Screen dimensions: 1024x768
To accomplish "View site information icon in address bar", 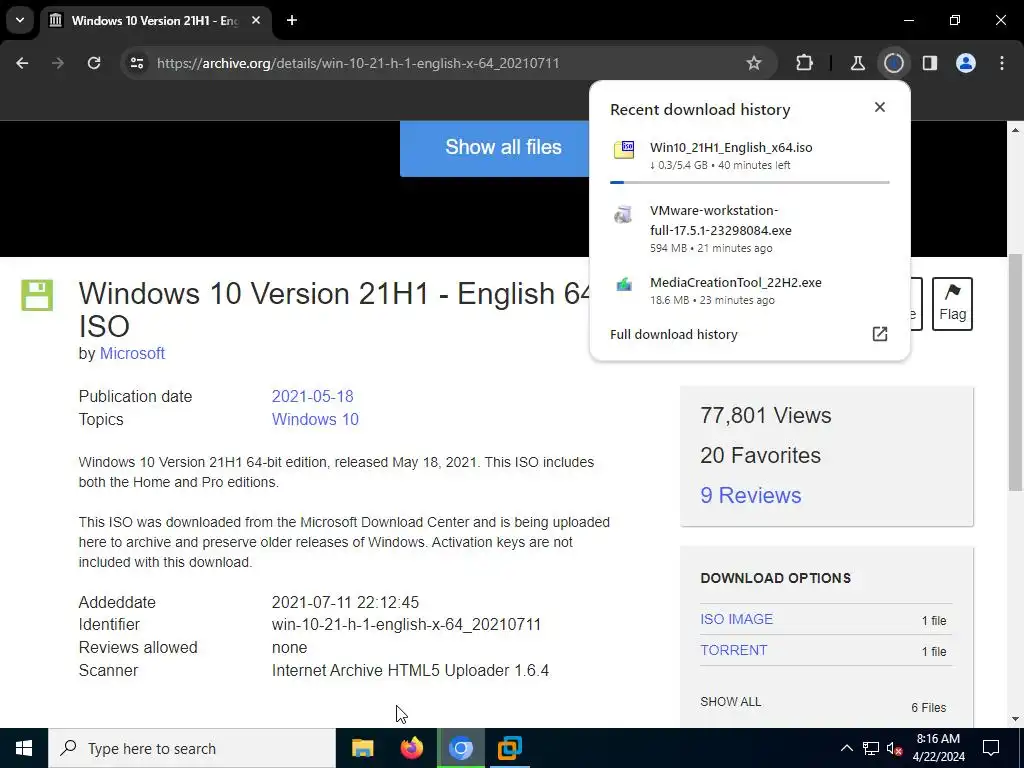I will click(x=136, y=63).
